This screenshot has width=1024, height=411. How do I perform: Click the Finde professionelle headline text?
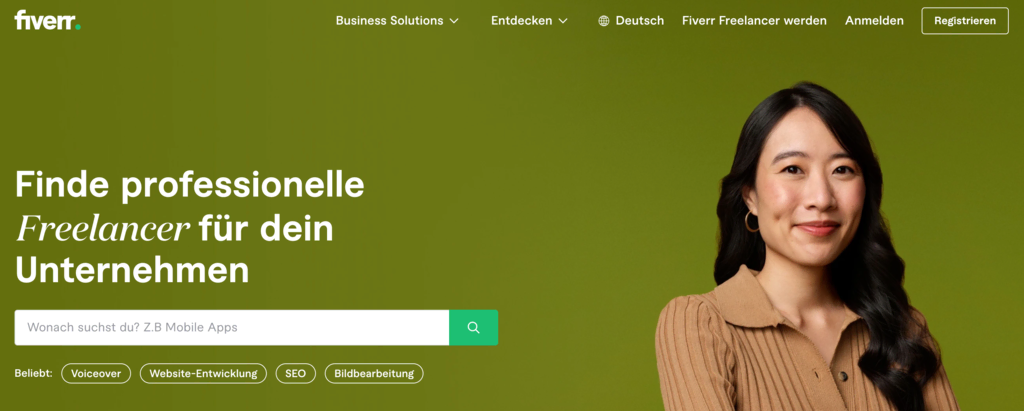(x=189, y=185)
